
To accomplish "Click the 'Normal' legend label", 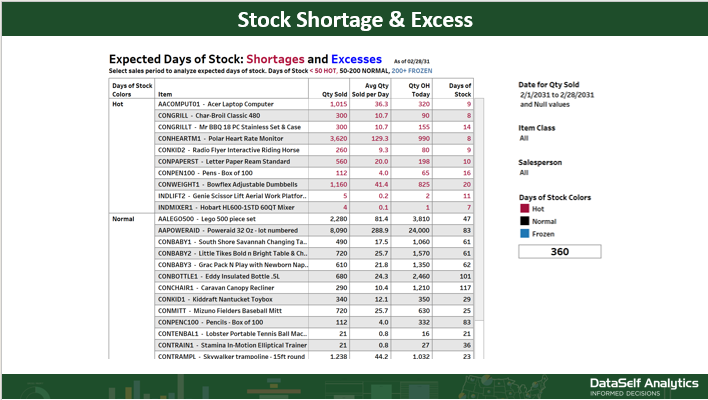I will 544,221.
